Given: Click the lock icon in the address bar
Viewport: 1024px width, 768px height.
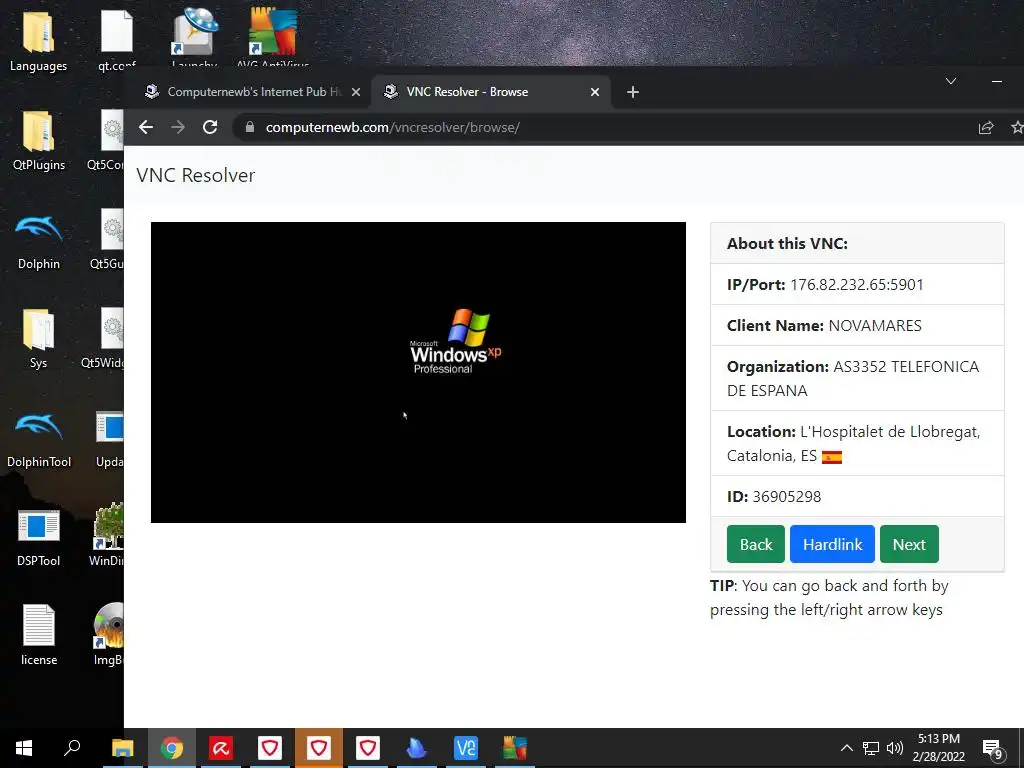Looking at the screenshot, I should pos(249,127).
